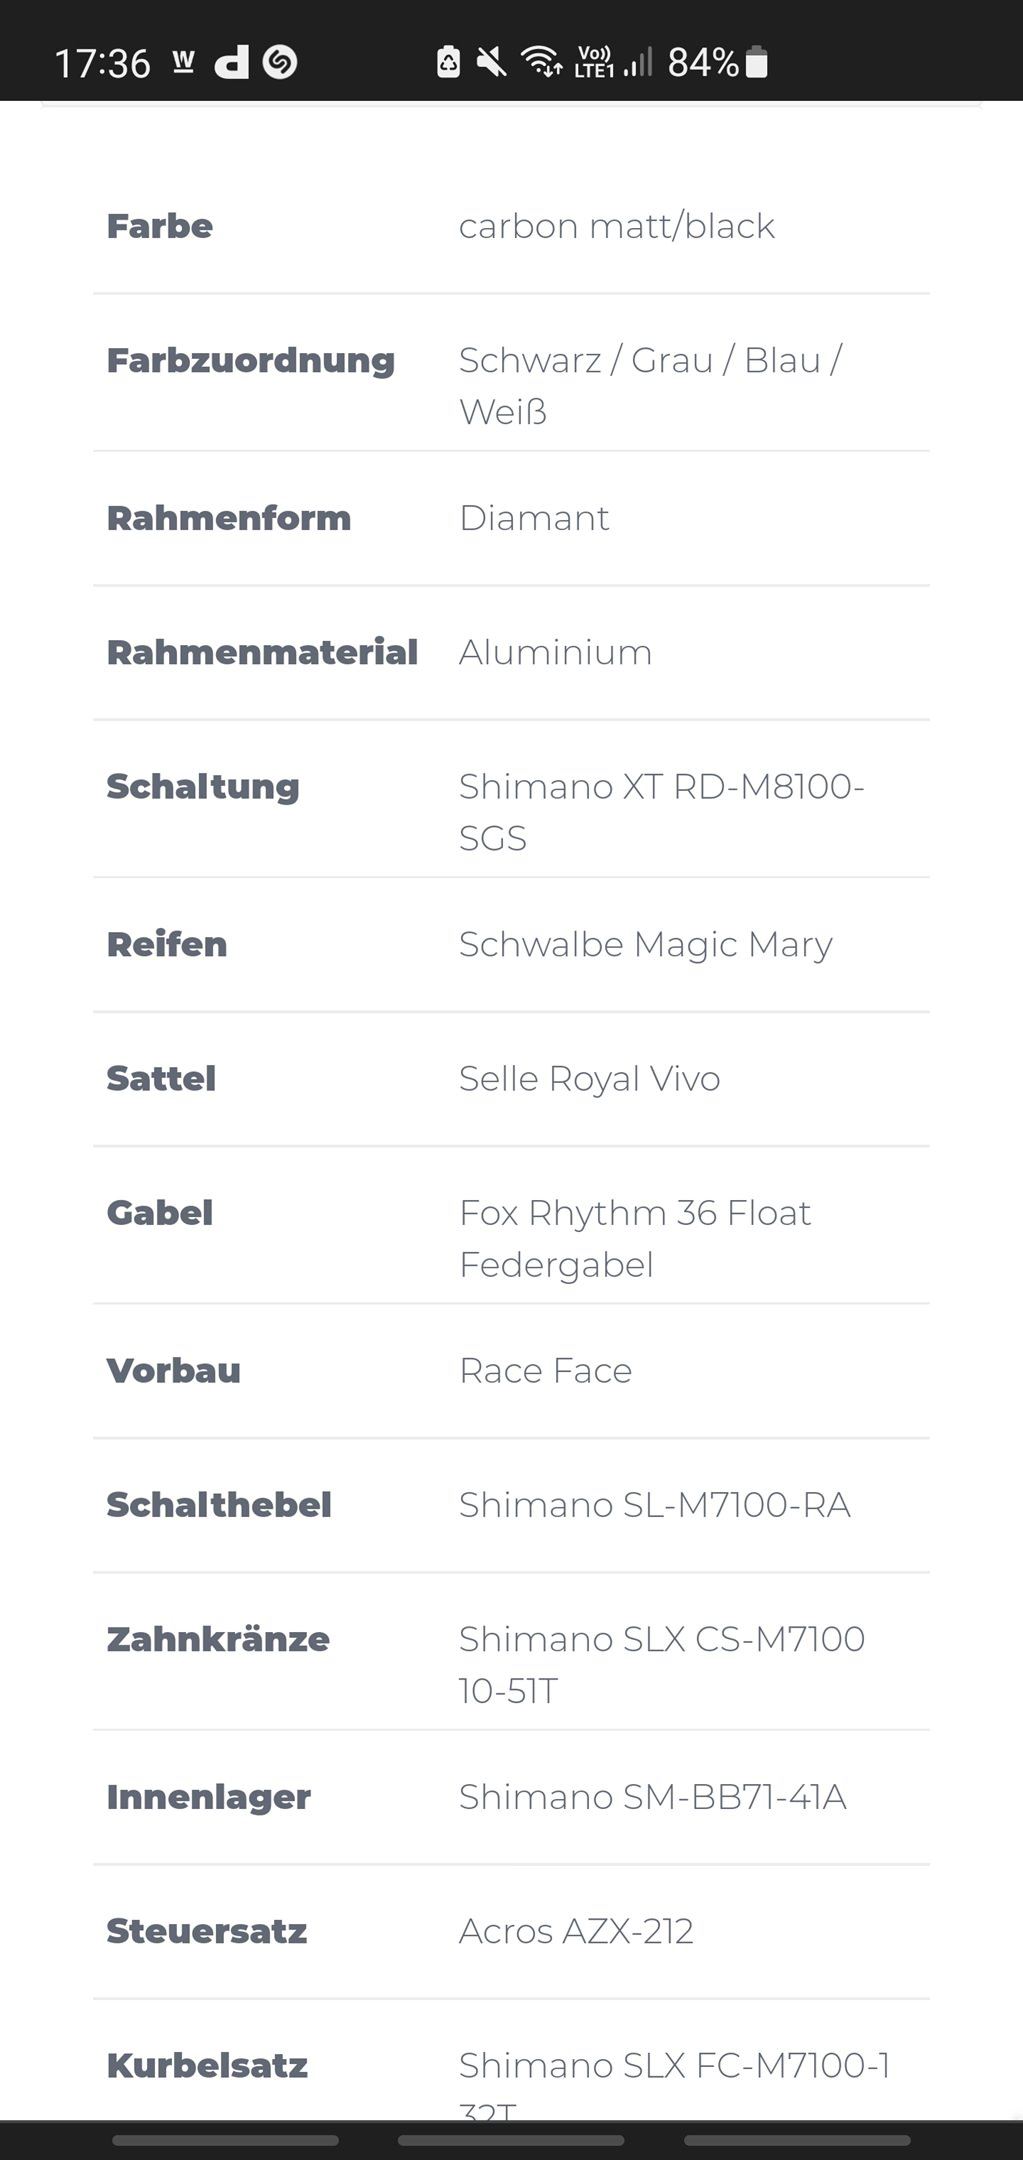This screenshot has height=2160, width=1023.
Task: Select the 'Rahmenmaterial' row label
Action: [262, 652]
